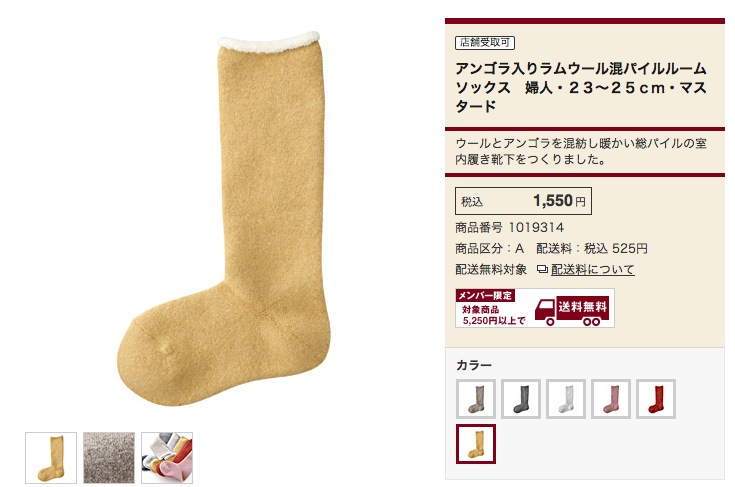This screenshot has height=487, width=735.
Task: Select the beige sock color swatch
Action: (x=476, y=399)
